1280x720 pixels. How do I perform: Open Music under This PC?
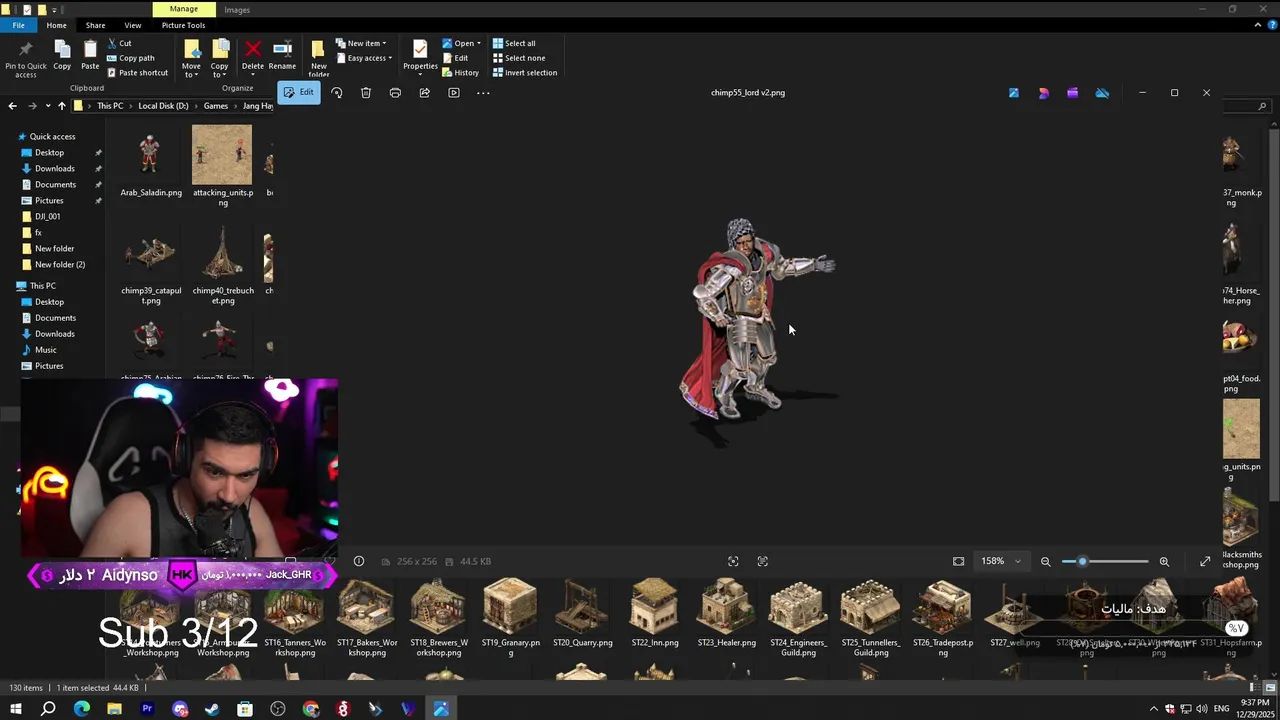pos(46,350)
